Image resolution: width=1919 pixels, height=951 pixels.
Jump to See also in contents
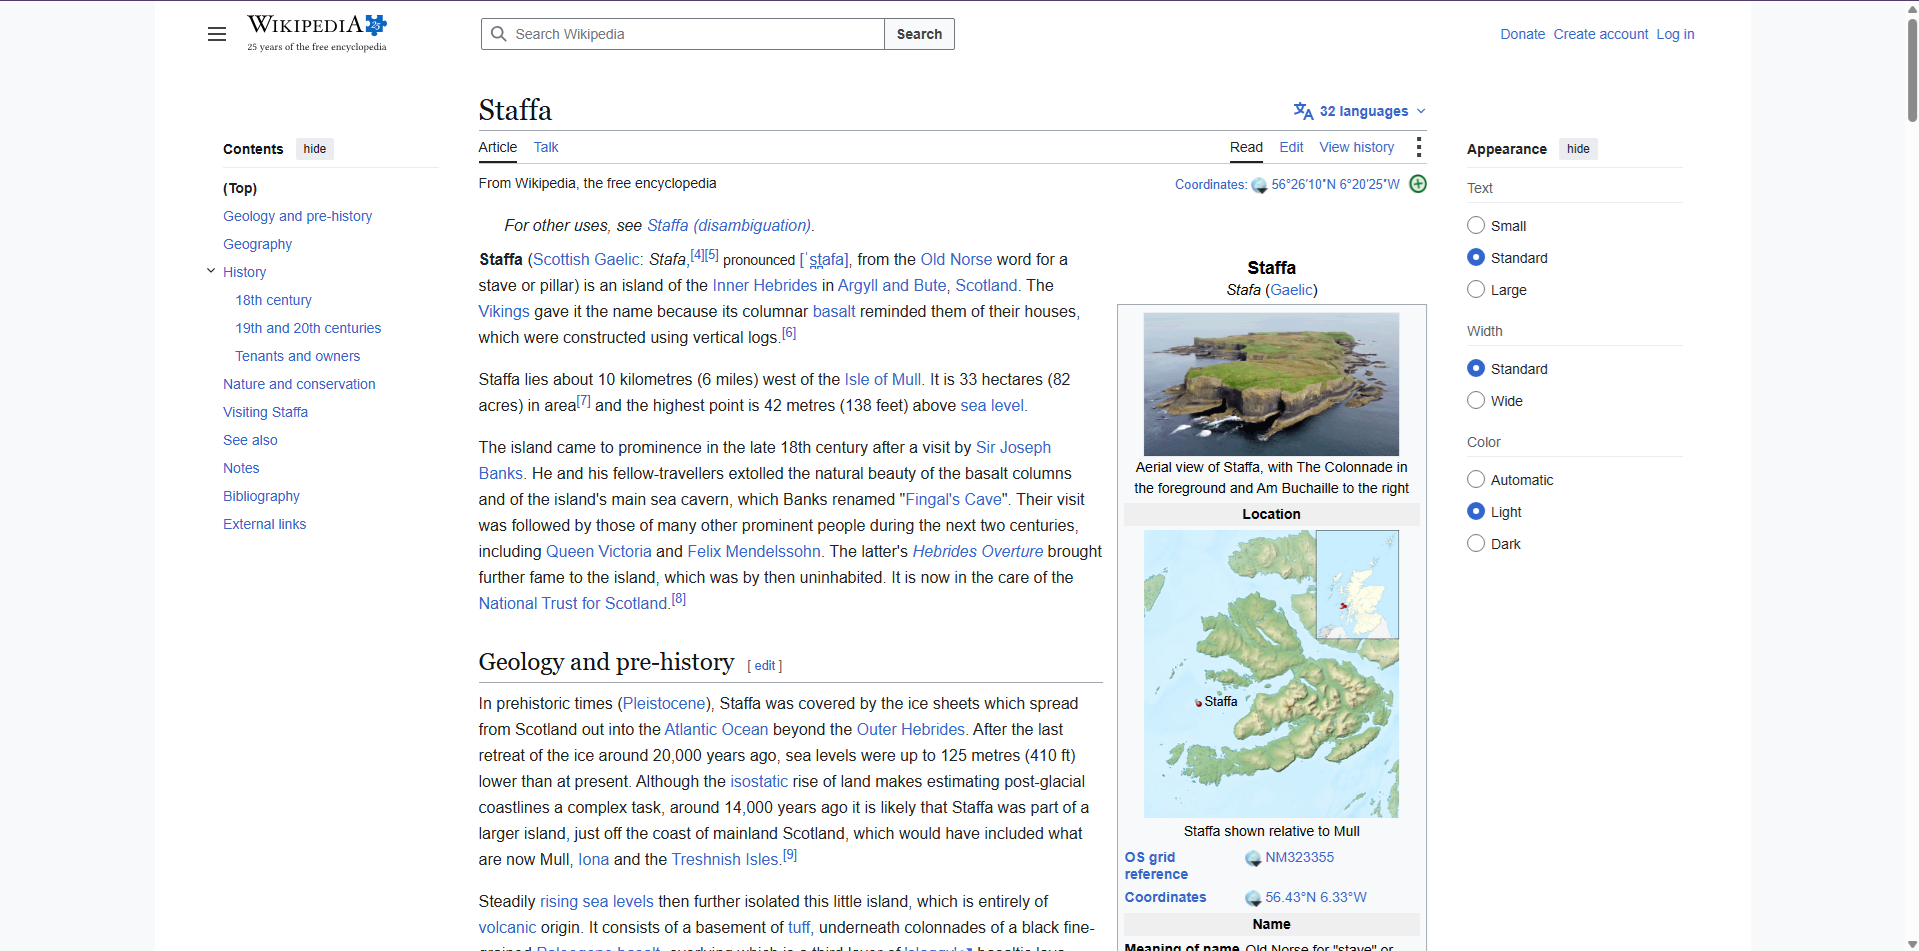pos(251,440)
